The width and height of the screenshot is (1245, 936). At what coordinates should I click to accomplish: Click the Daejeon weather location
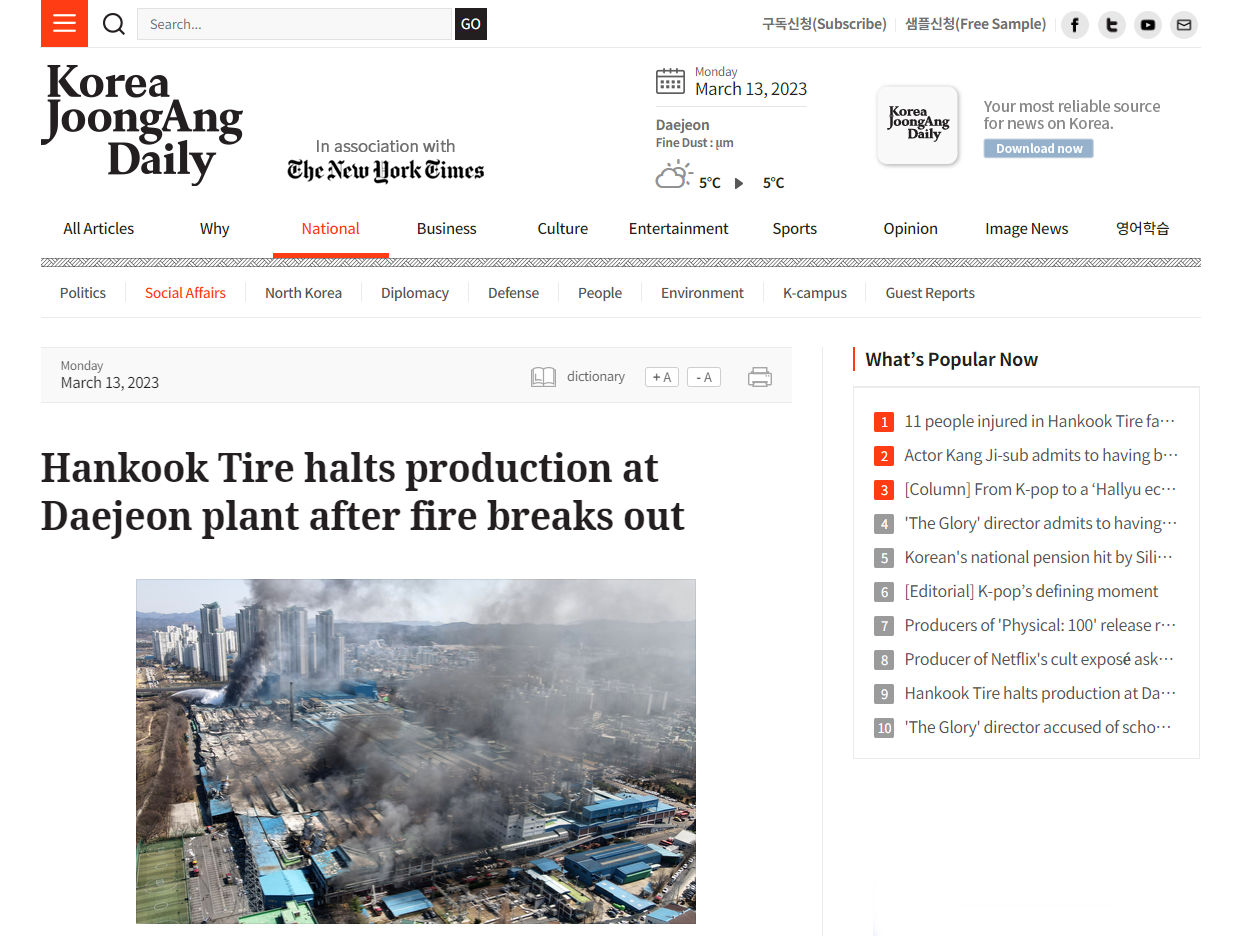pyautogui.click(x=682, y=125)
